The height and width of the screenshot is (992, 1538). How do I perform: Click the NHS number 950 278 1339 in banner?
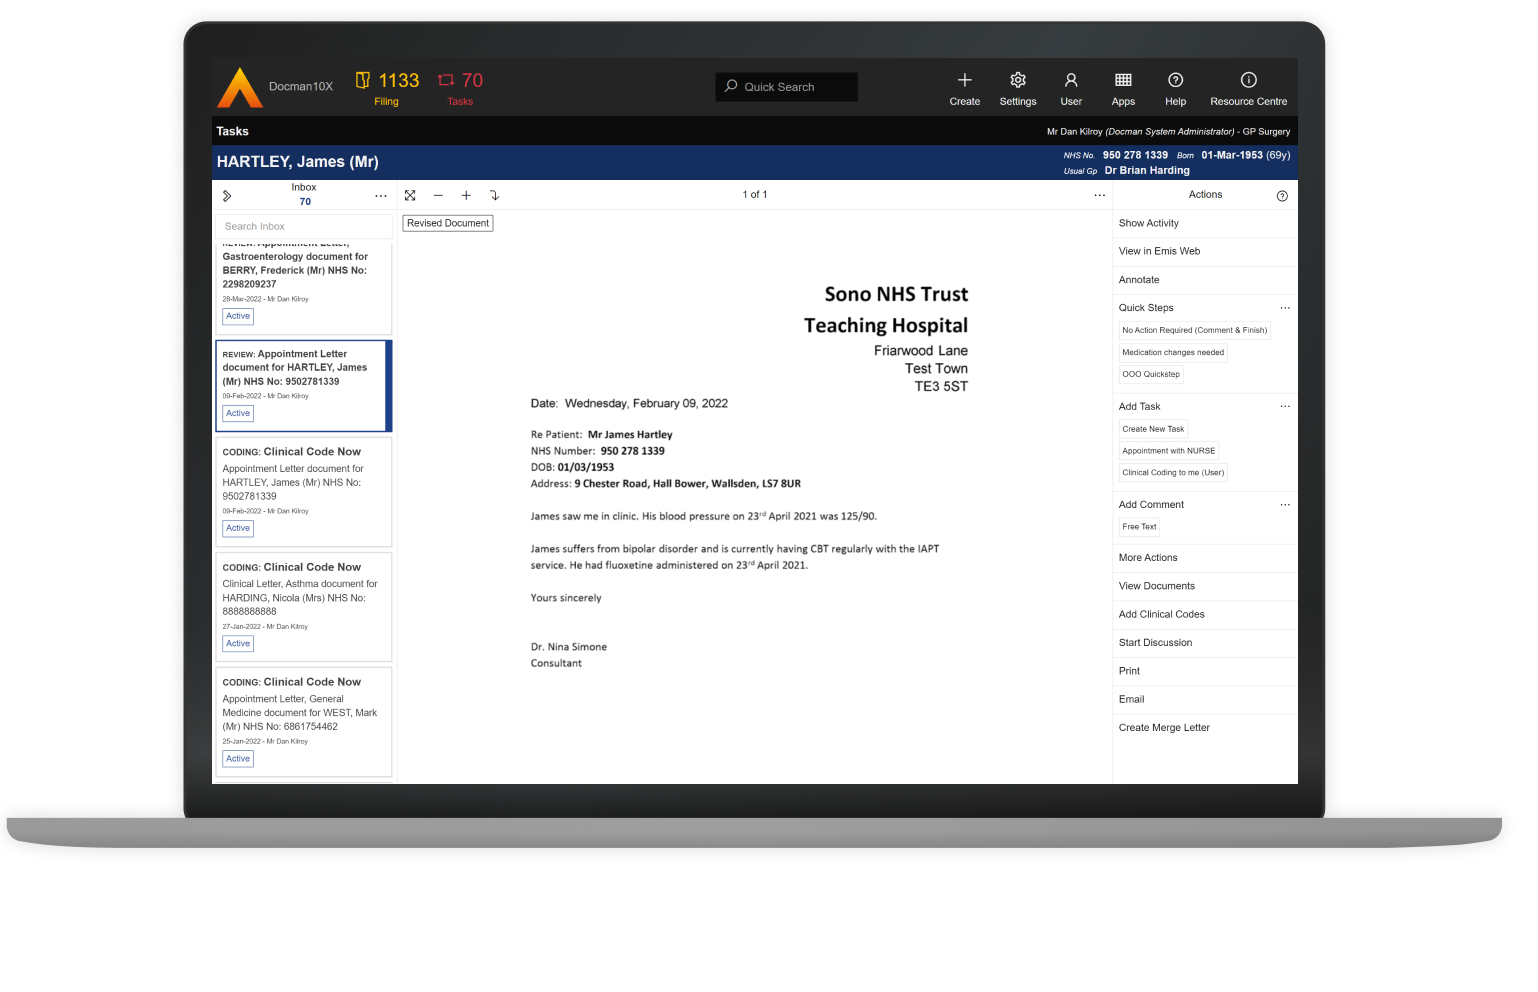click(x=1135, y=155)
